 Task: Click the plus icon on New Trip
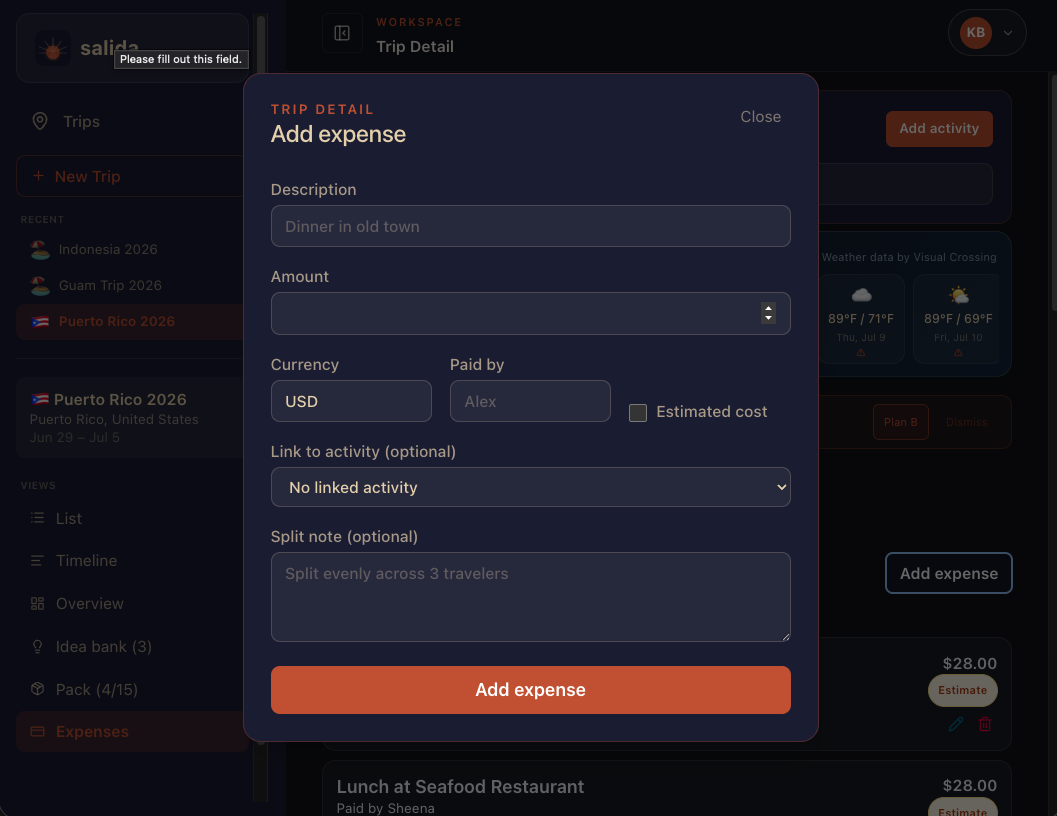(x=38, y=176)
